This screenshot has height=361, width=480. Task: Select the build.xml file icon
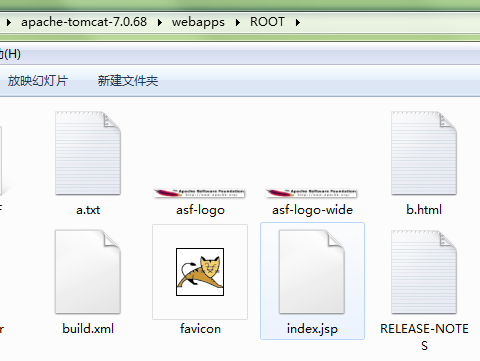pyautogui.click(x=88, y=272)
